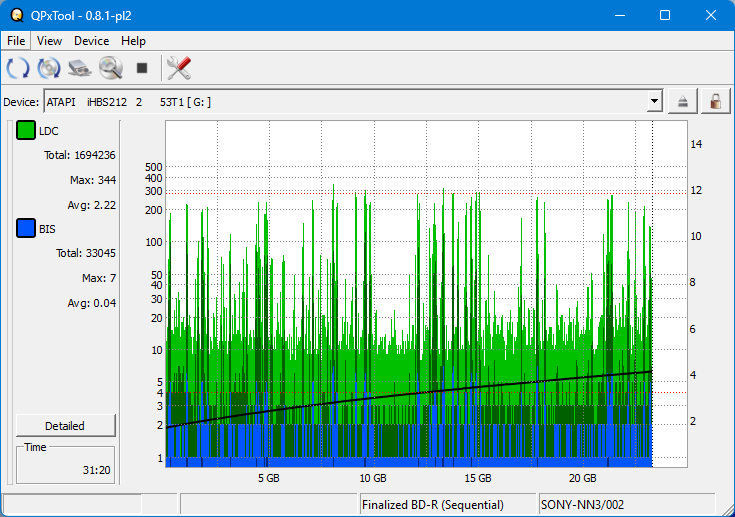The image size is (735, 517).
Task: Maximize the QPxTool window
Action: 665,15
